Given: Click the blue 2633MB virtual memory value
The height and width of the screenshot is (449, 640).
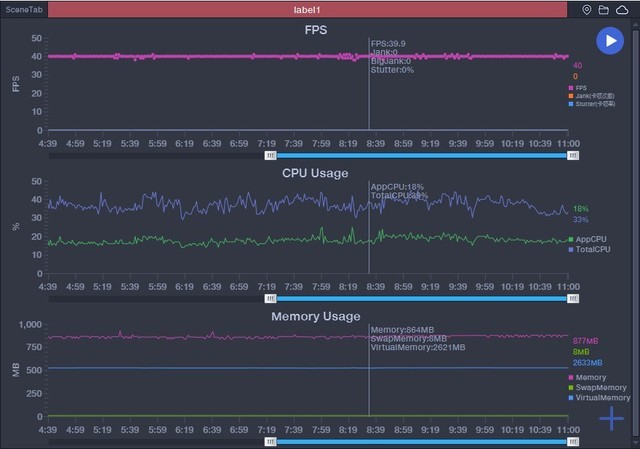Looking at the screenshot, I should [x=587, y=363].
